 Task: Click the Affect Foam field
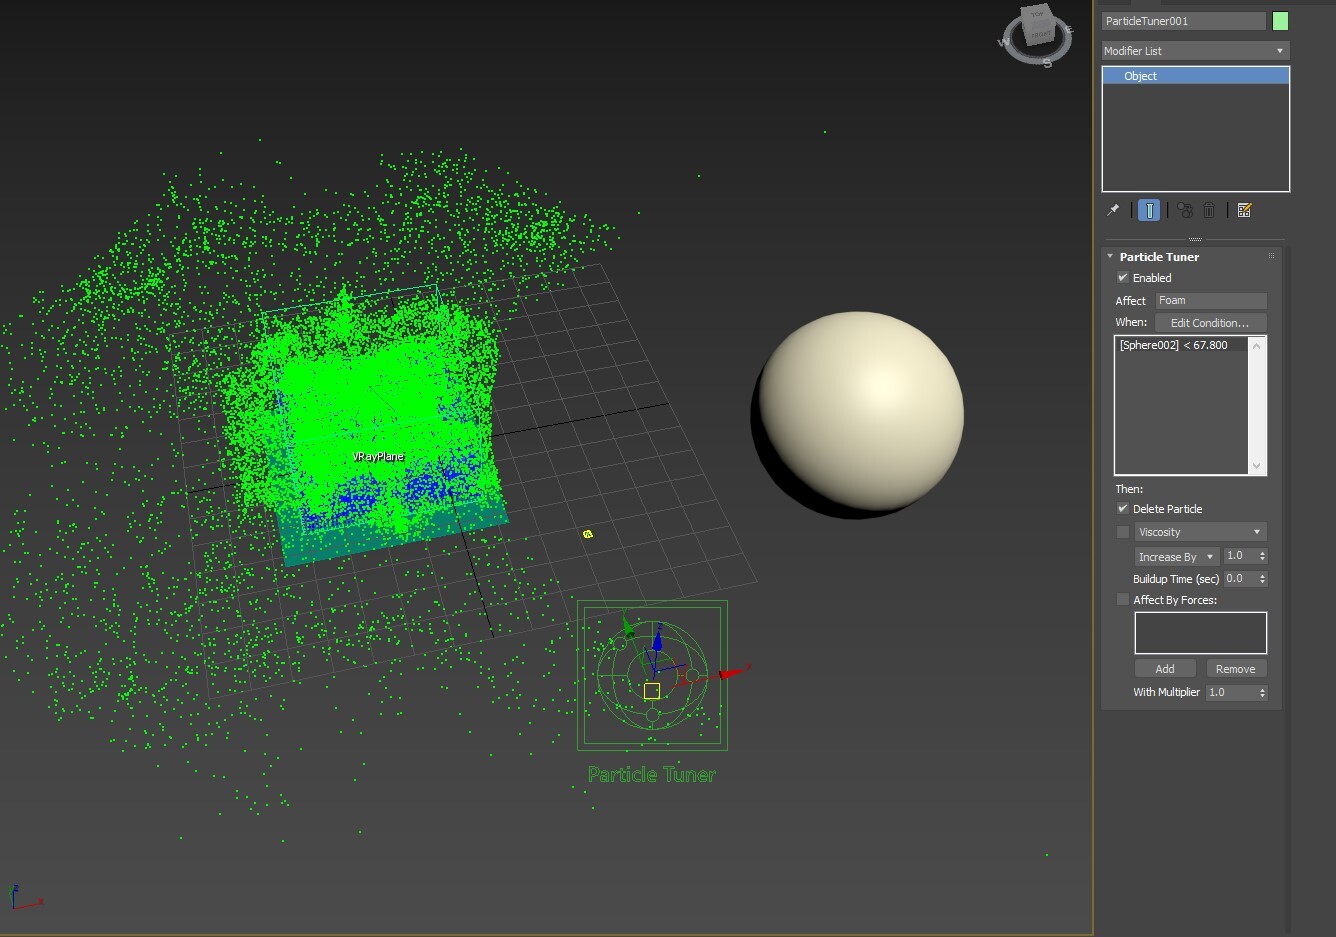coord(1211,301)
